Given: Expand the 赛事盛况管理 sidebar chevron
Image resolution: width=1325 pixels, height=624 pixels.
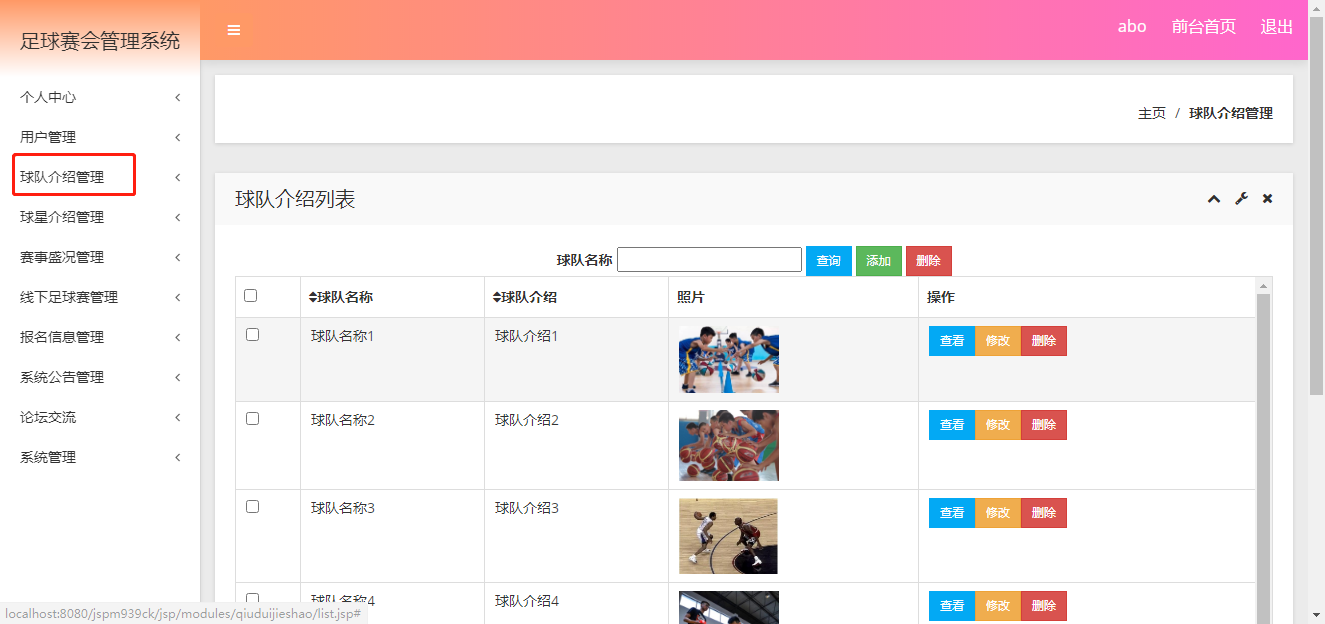Looking at the screenshot, I should [x=177, y=257].
